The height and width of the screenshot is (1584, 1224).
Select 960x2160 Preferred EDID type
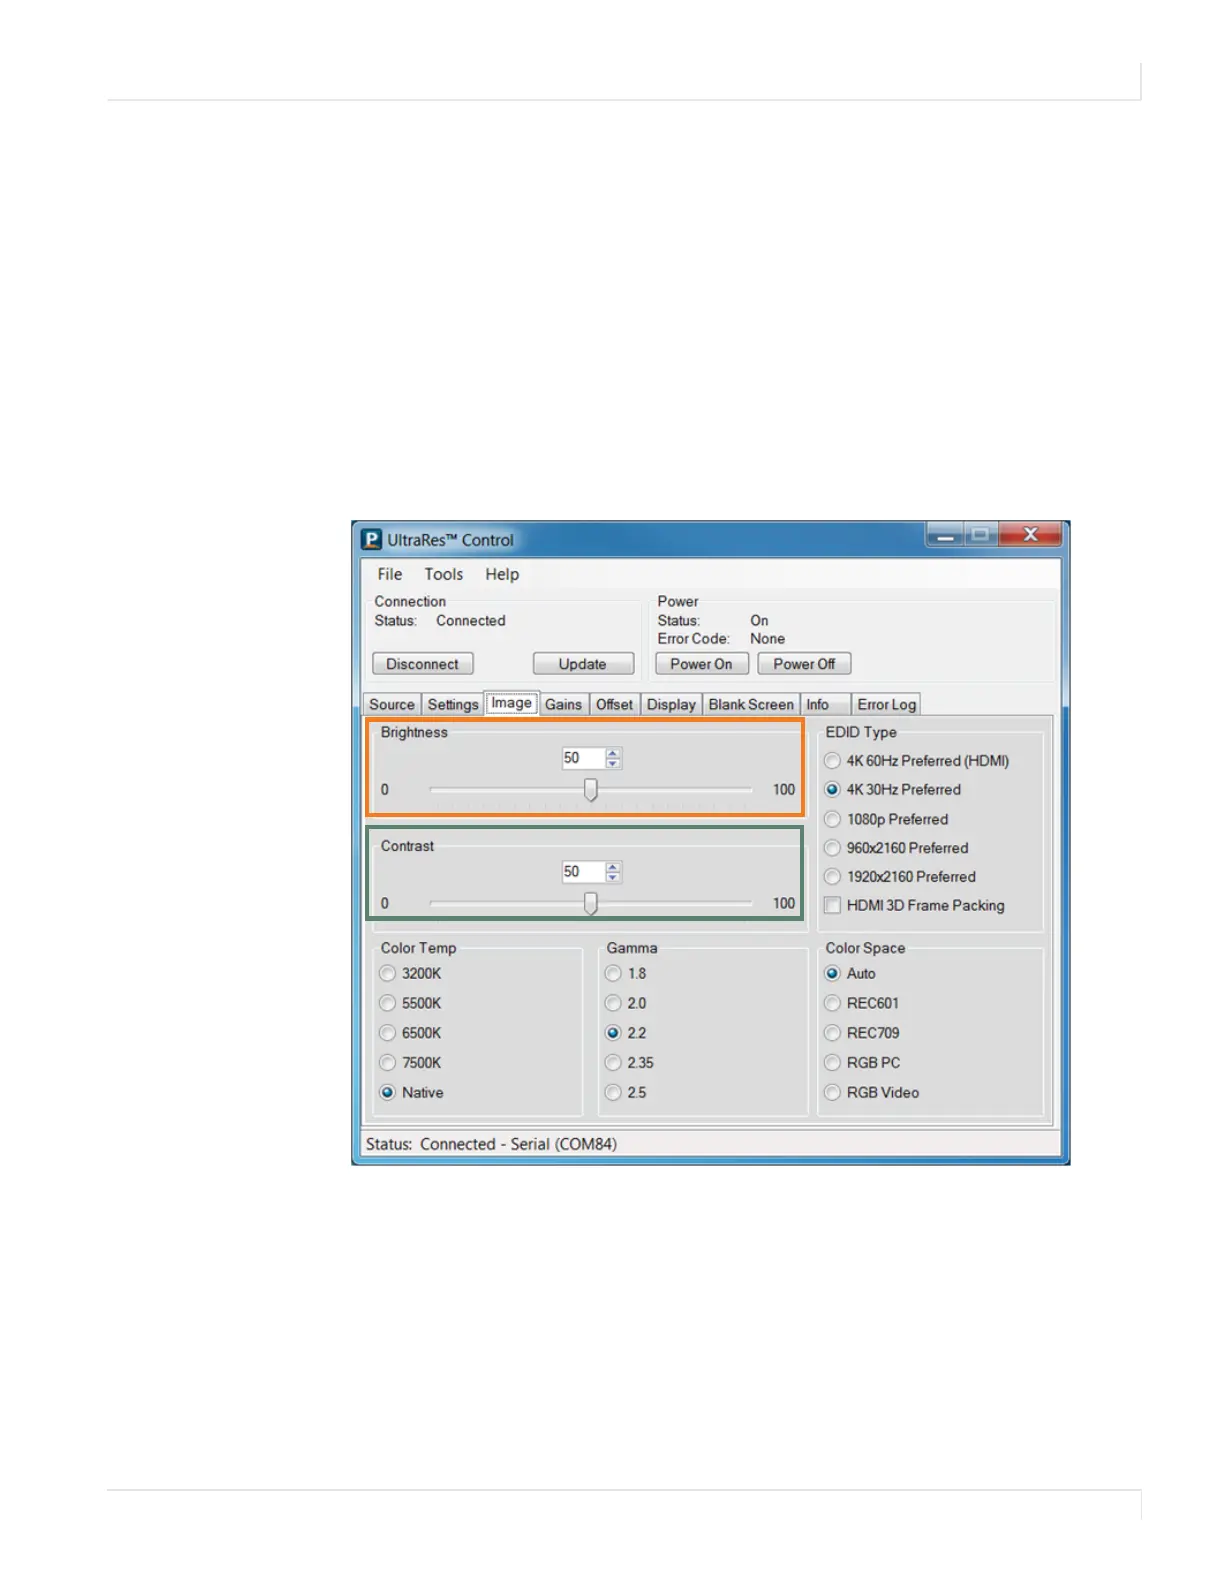[897, 848]
